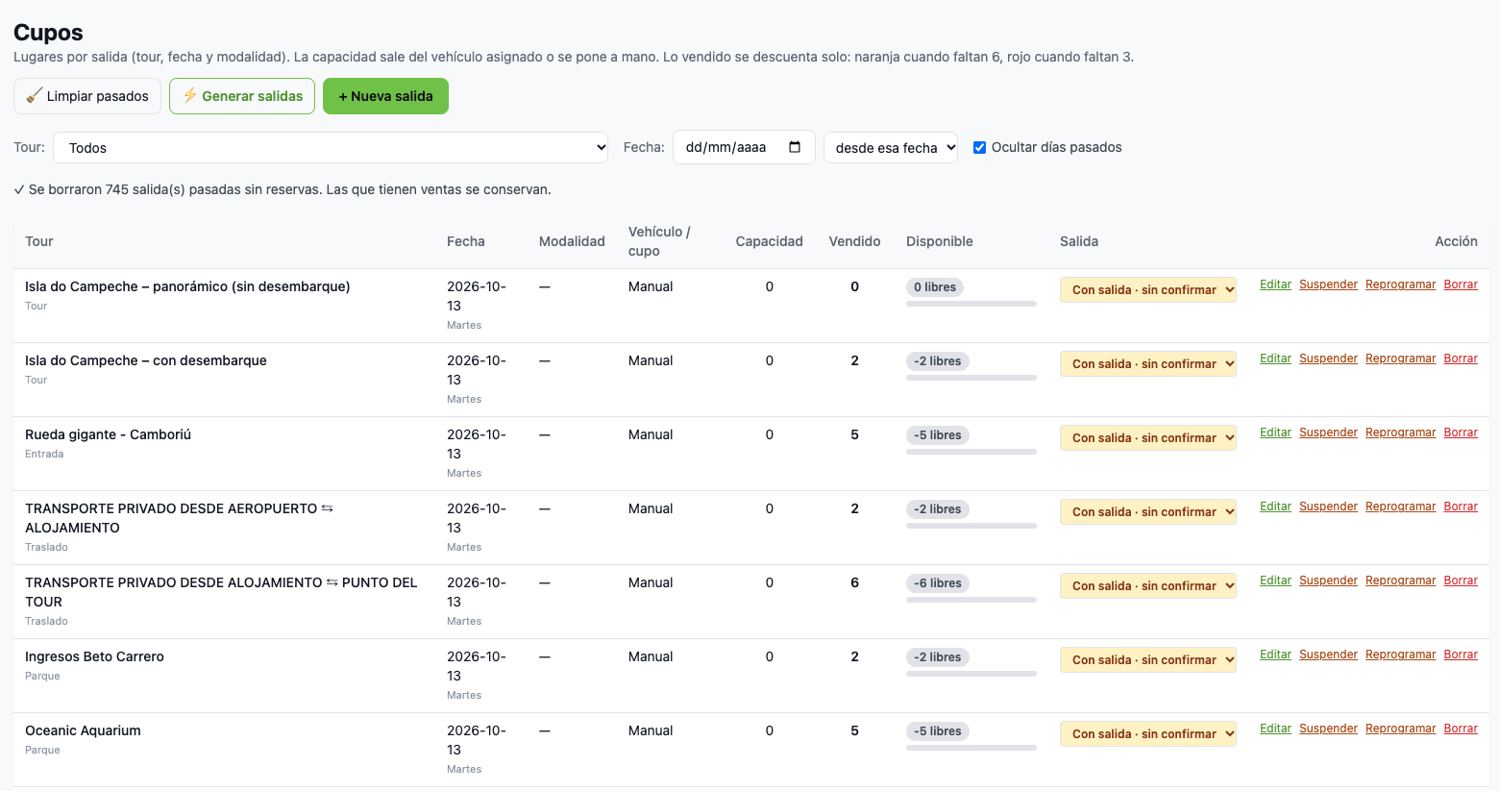
Task: Click Suspender for Ingresos Beto Carrero row
Action: [x=1328, y=654]
